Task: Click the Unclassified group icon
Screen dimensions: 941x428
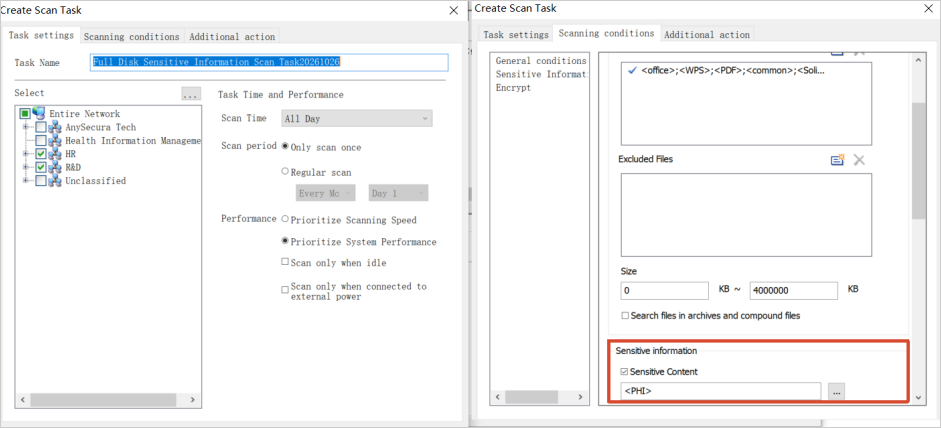Action: [x=55, y=180]
